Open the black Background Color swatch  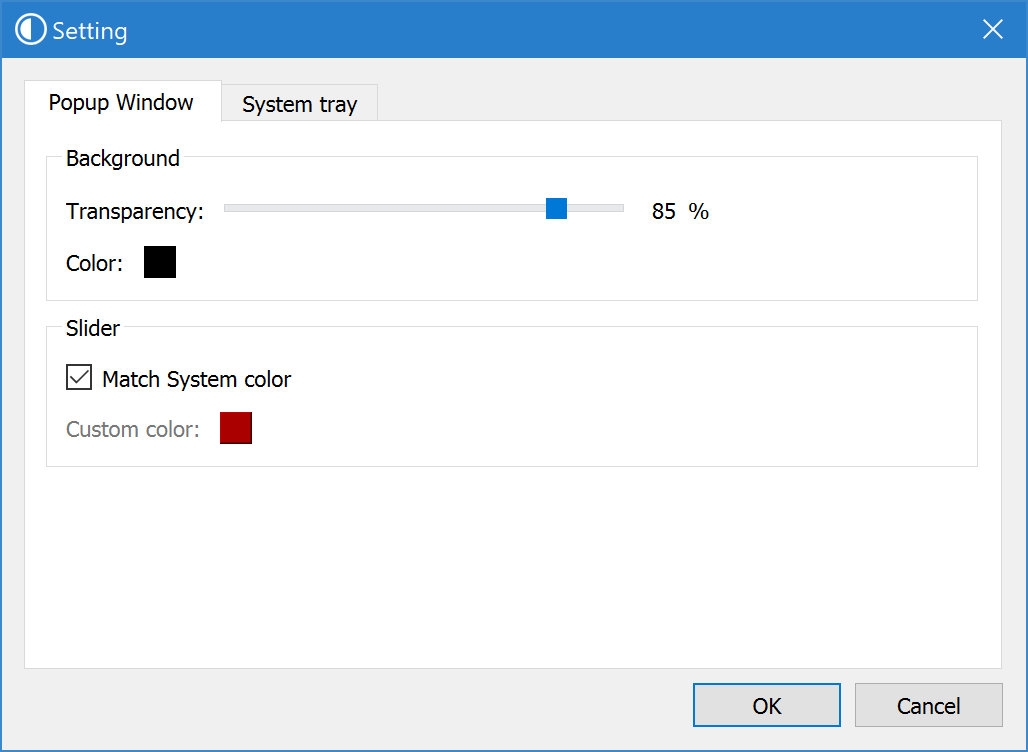pyautogui.click(x=160, y=263)
